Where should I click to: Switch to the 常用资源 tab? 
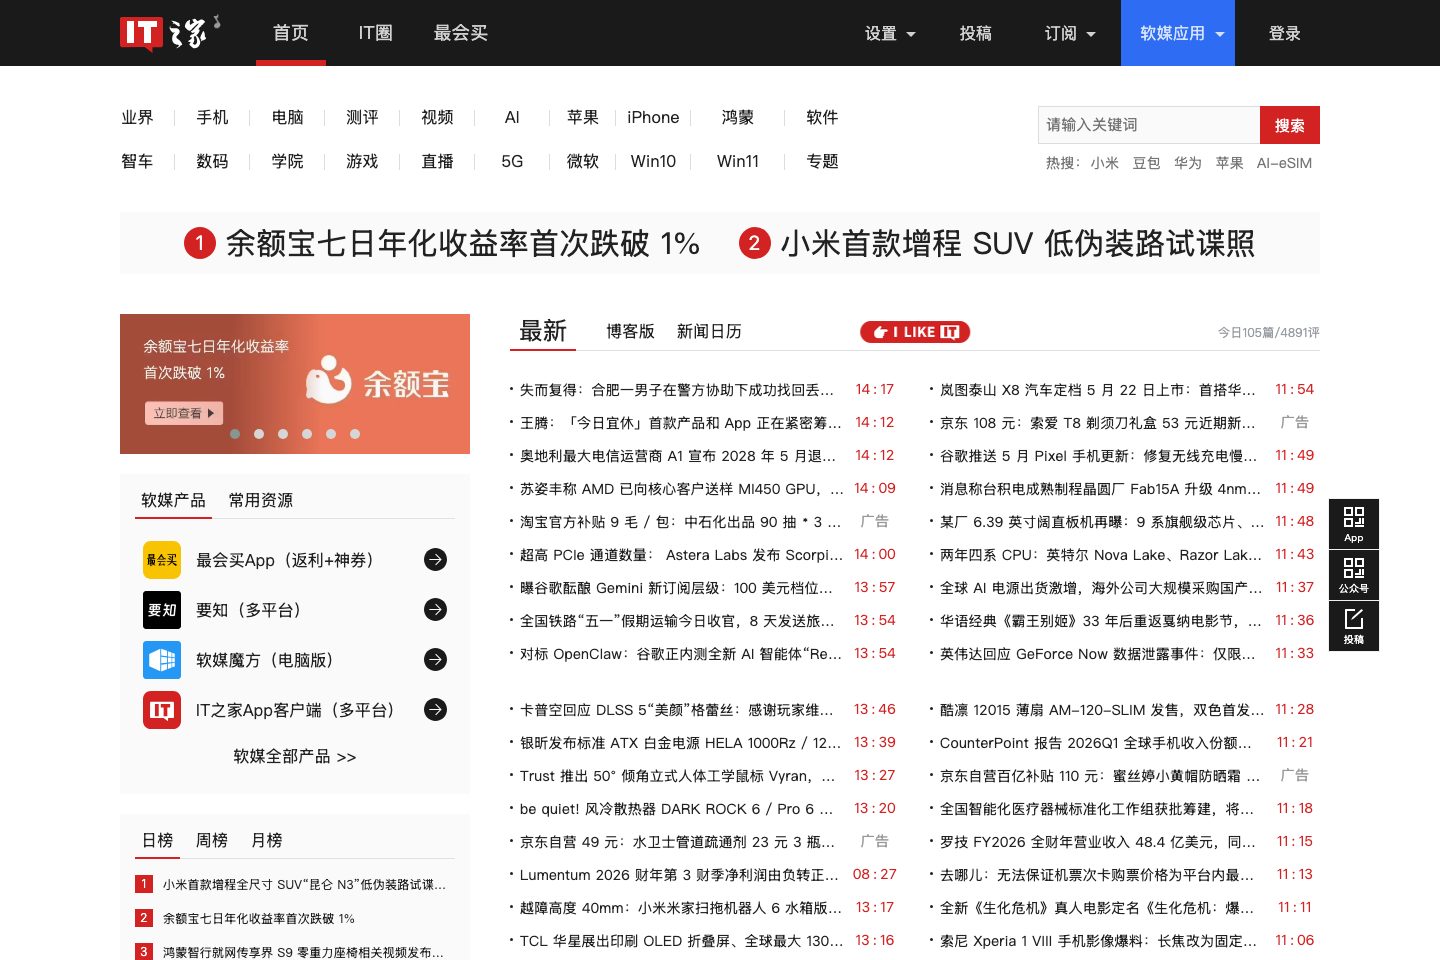(261, 500)
